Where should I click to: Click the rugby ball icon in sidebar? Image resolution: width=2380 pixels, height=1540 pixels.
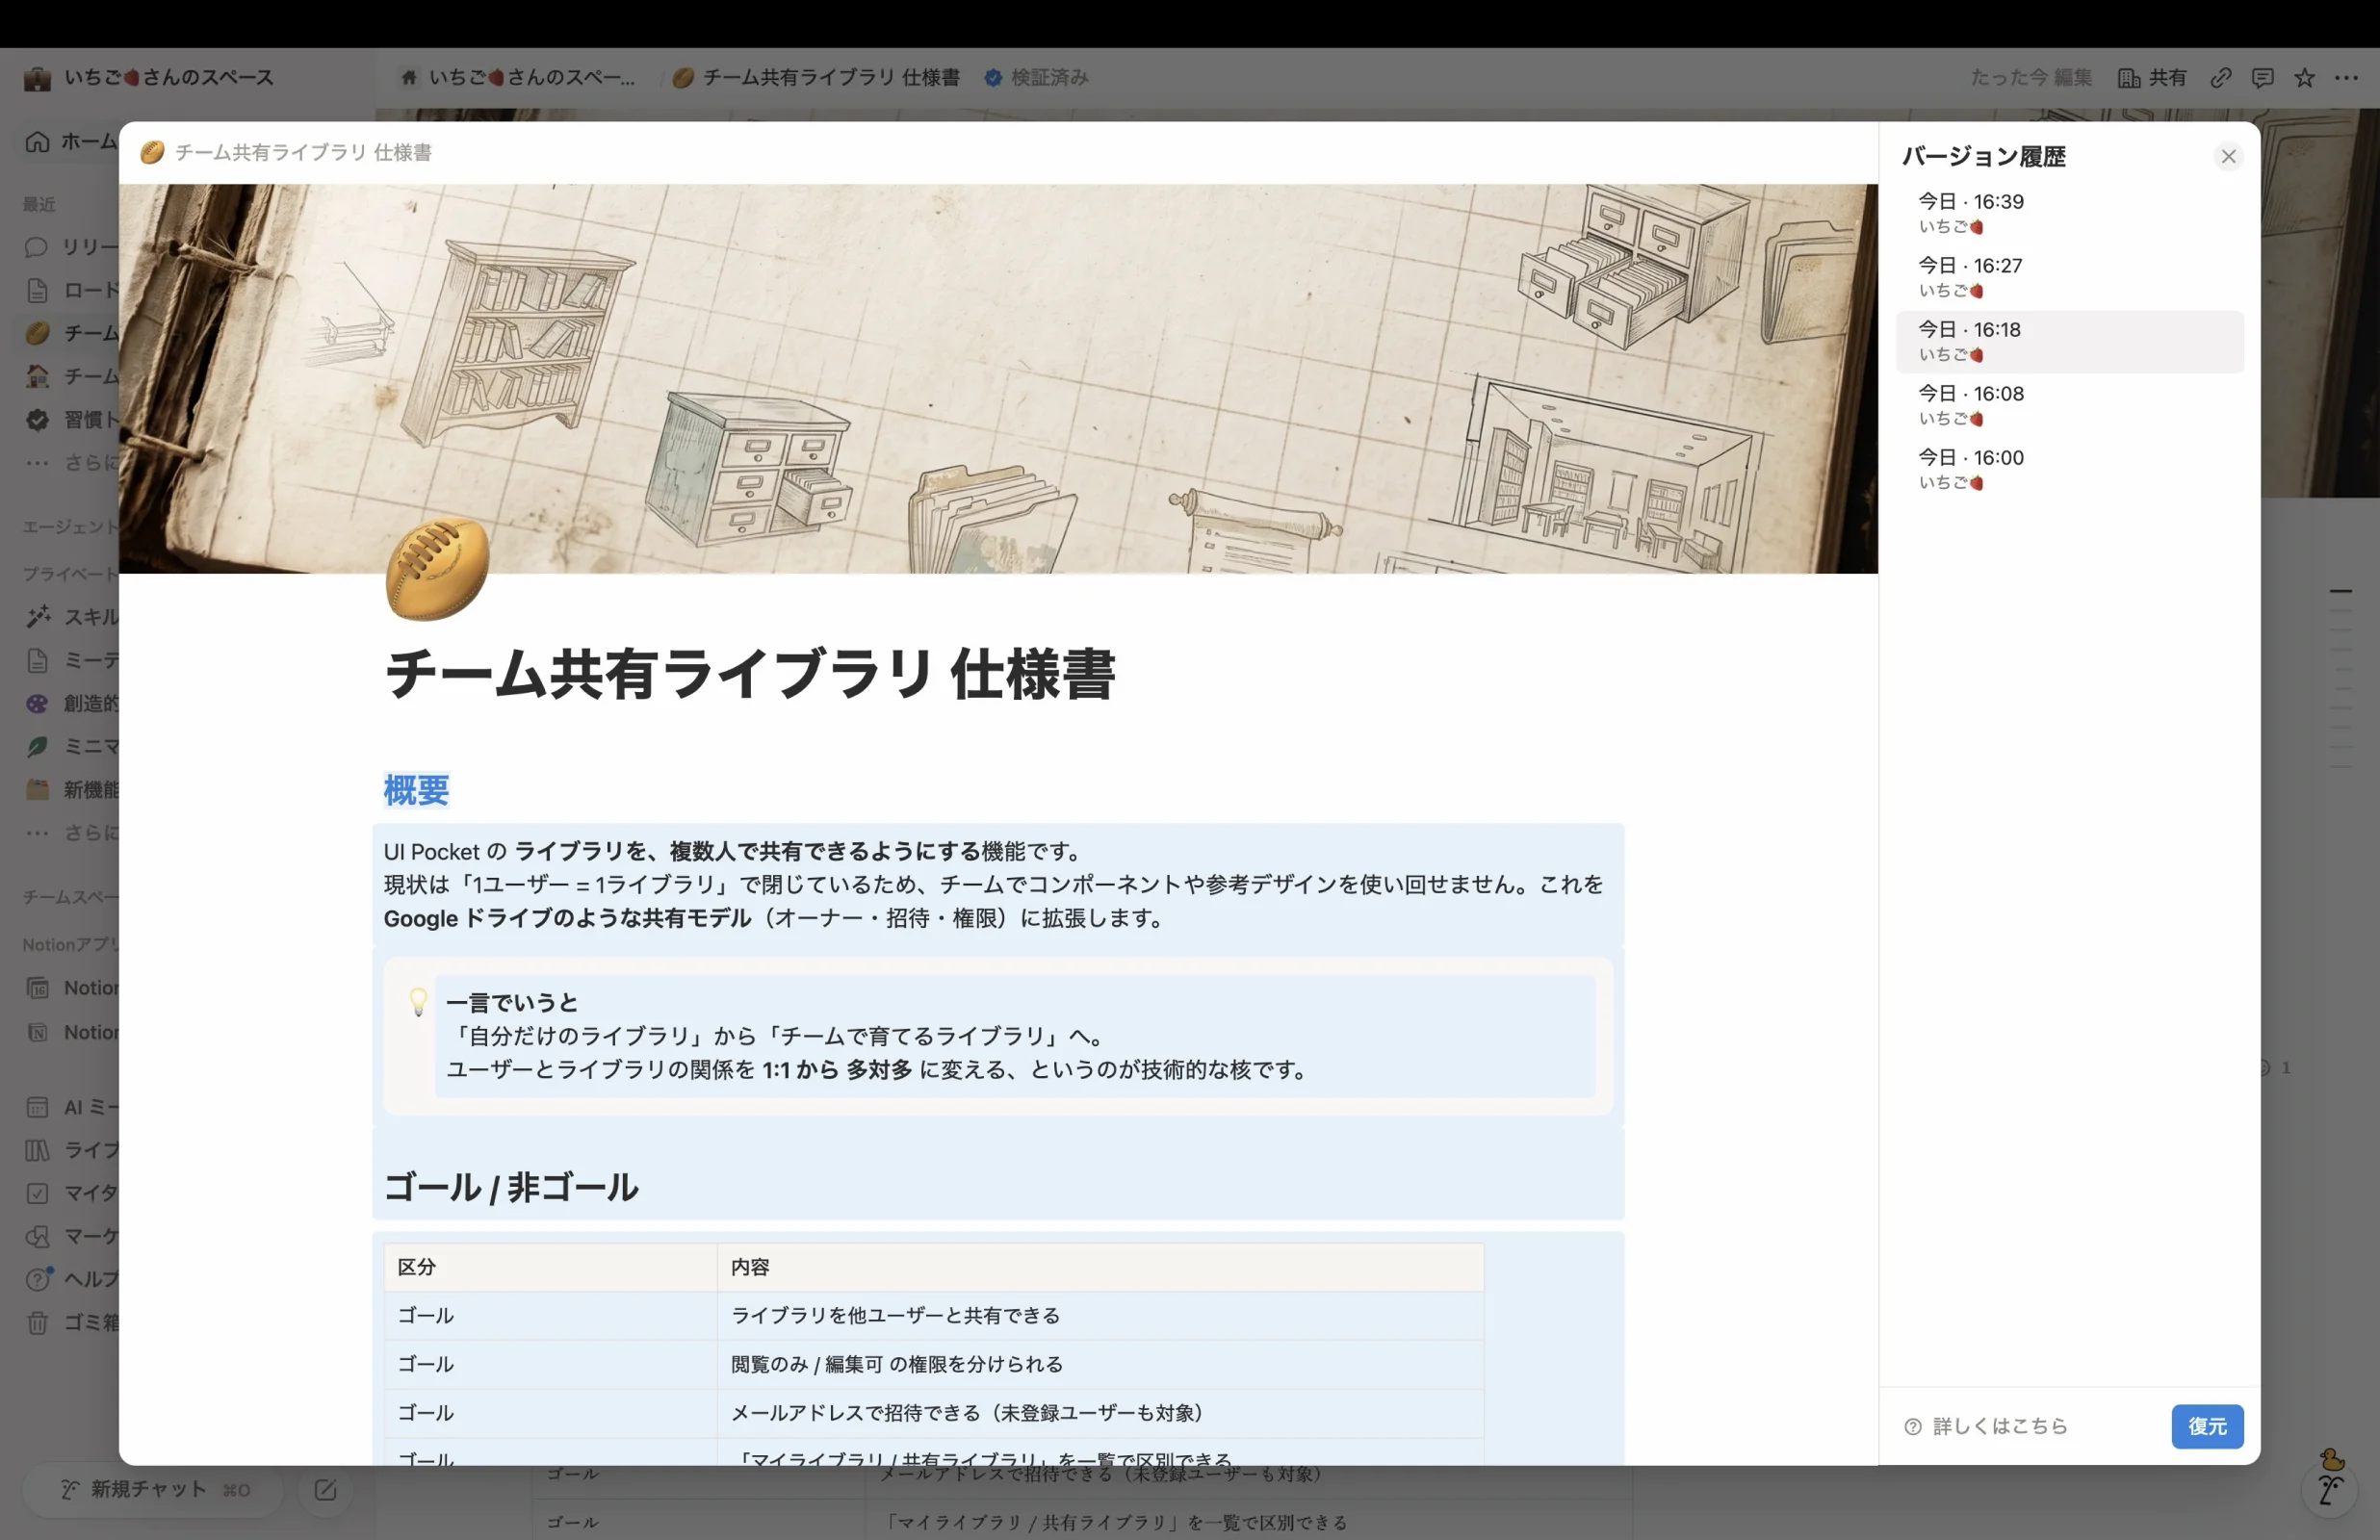37,333
